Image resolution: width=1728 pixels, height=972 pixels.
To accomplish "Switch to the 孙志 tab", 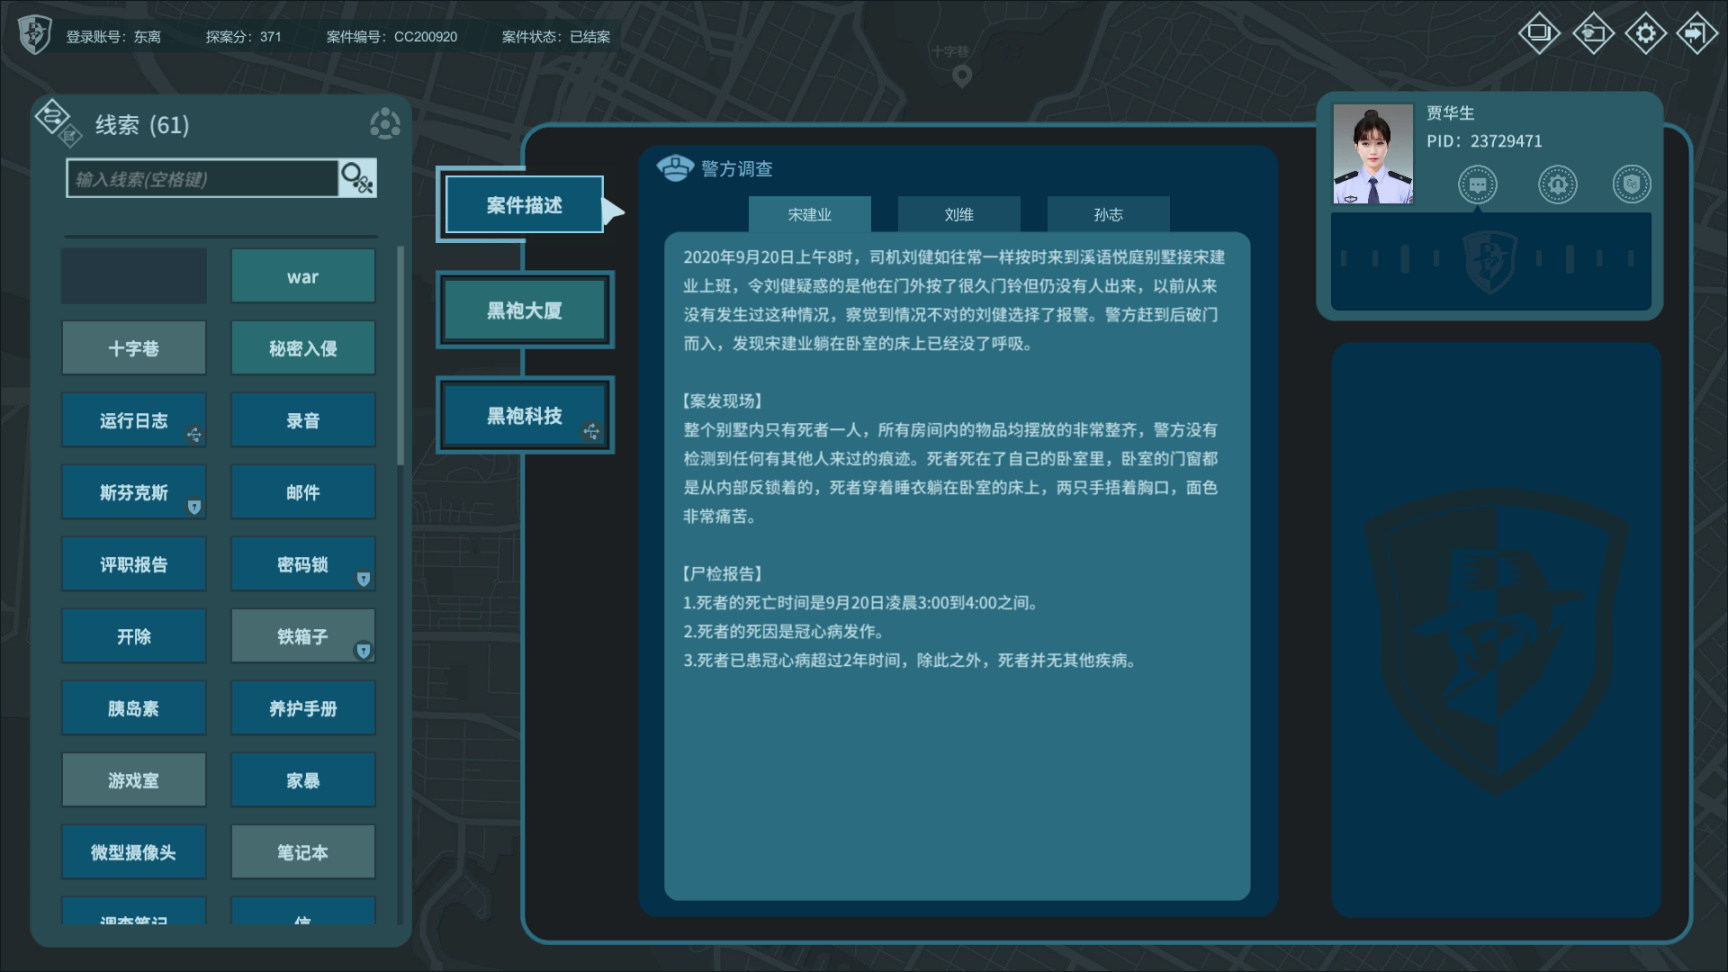I will point(1108,214).
